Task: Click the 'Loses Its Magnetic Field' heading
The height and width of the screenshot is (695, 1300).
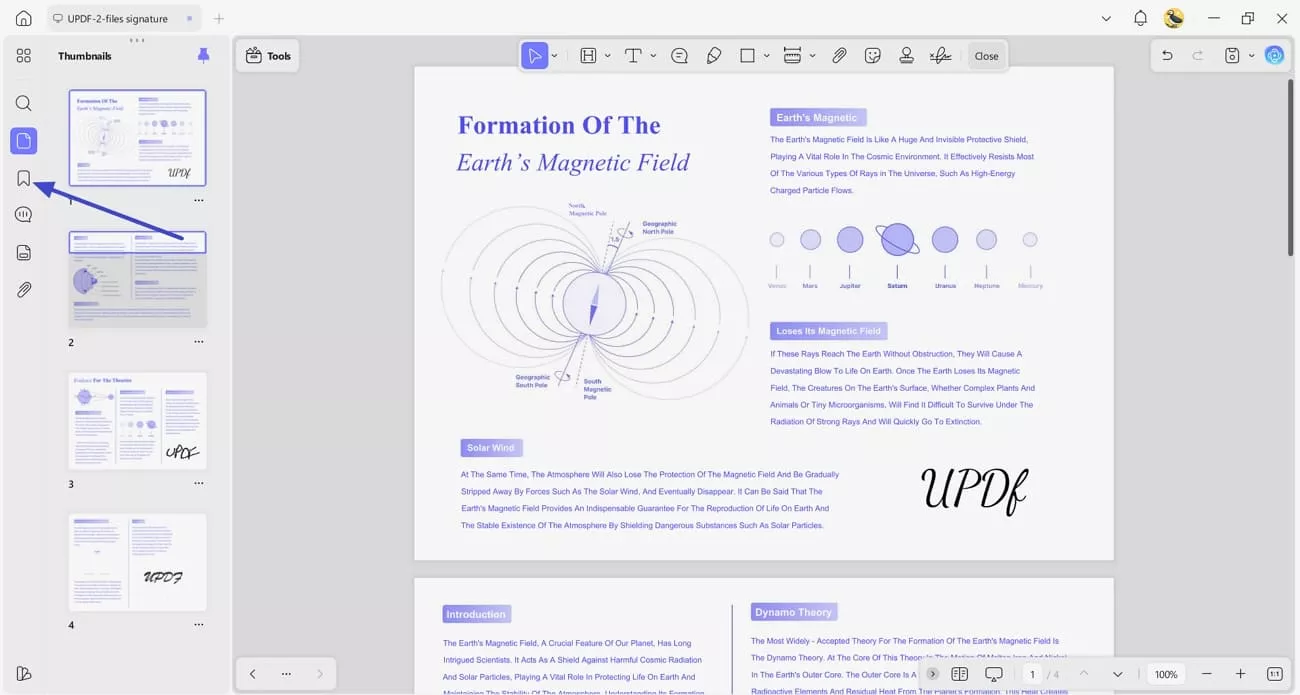Action: pos(828,331)
